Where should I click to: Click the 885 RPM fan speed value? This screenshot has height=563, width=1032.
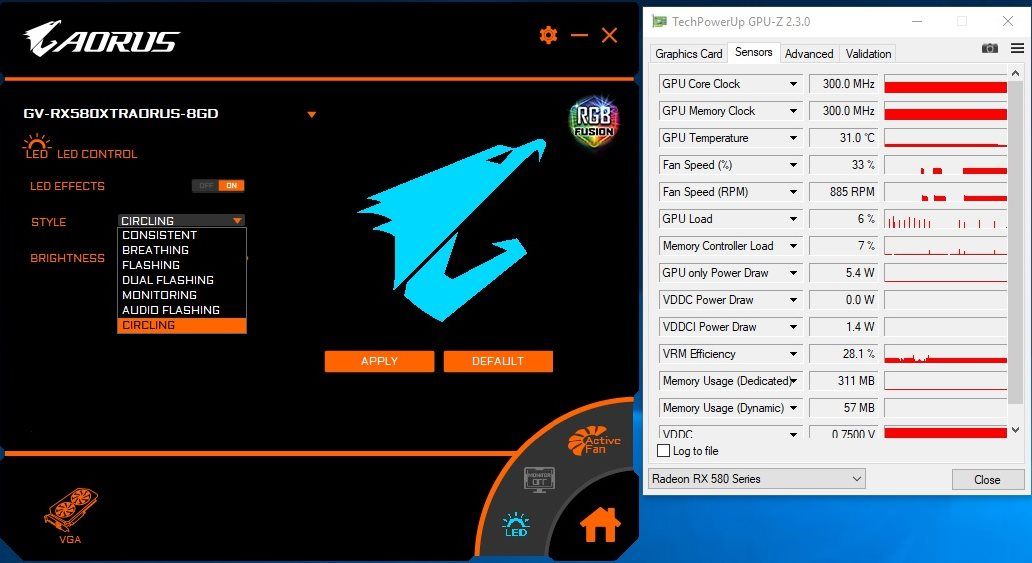843,192
